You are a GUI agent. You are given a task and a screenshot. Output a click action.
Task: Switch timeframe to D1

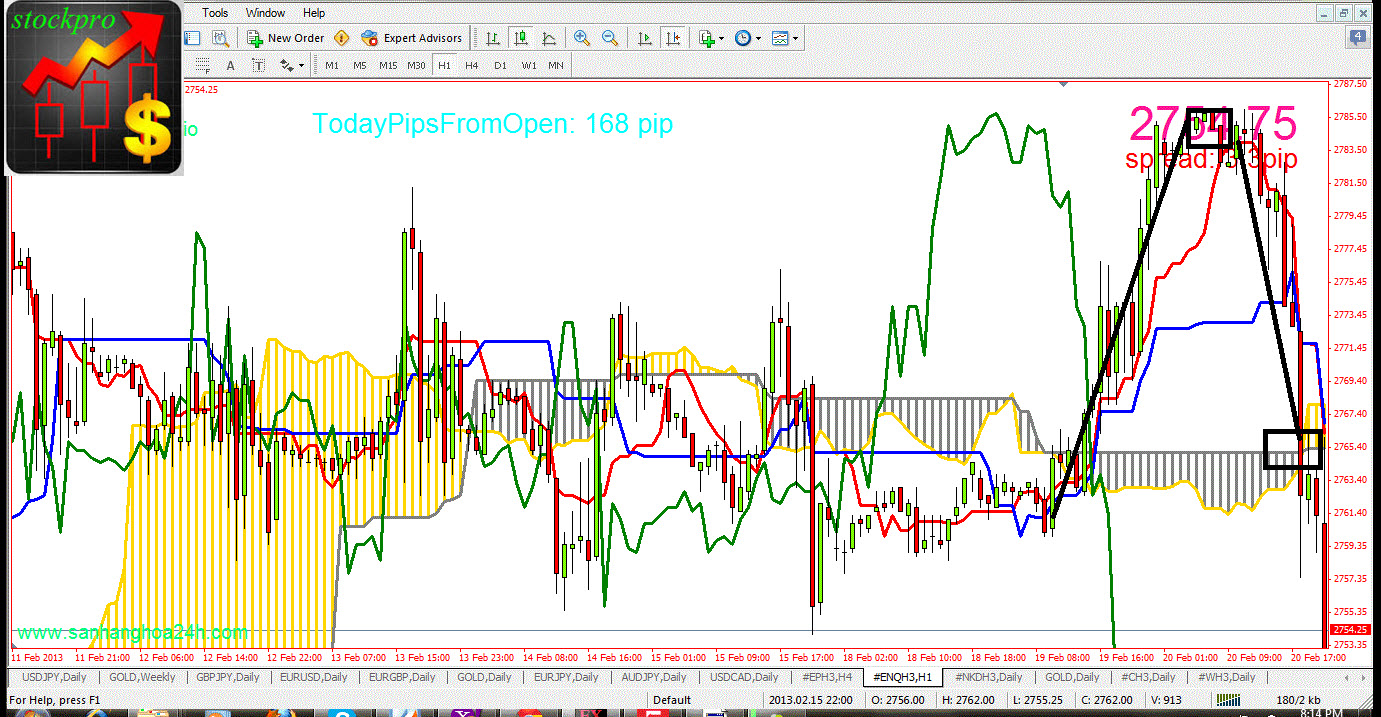coord(500,66)
